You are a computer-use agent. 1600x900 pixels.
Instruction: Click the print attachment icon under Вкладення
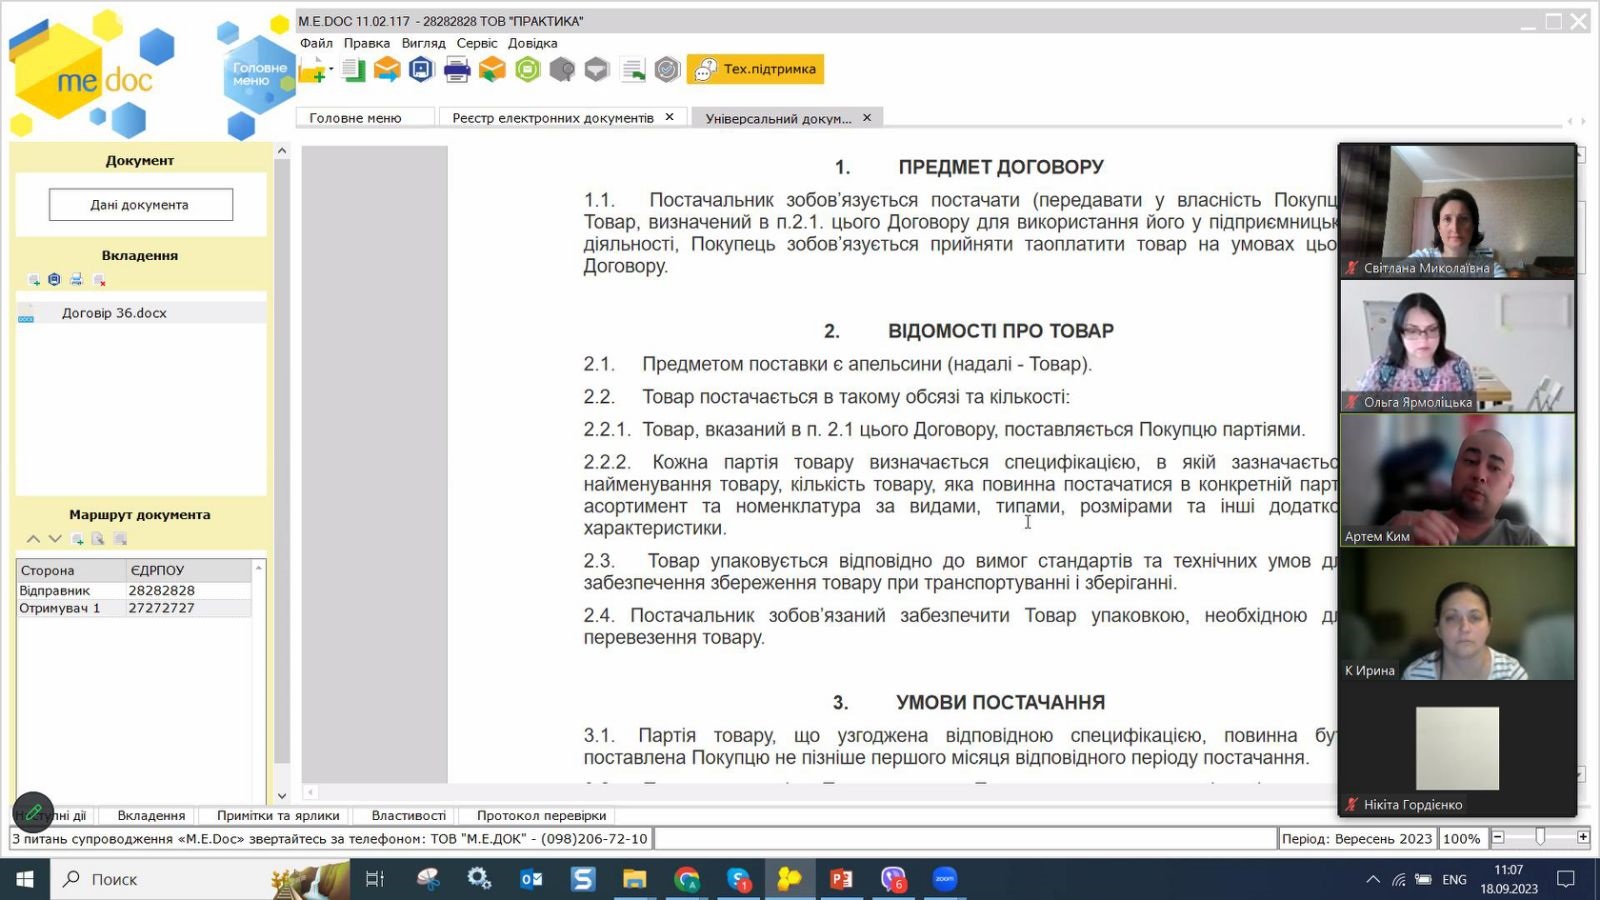(76, 279)
